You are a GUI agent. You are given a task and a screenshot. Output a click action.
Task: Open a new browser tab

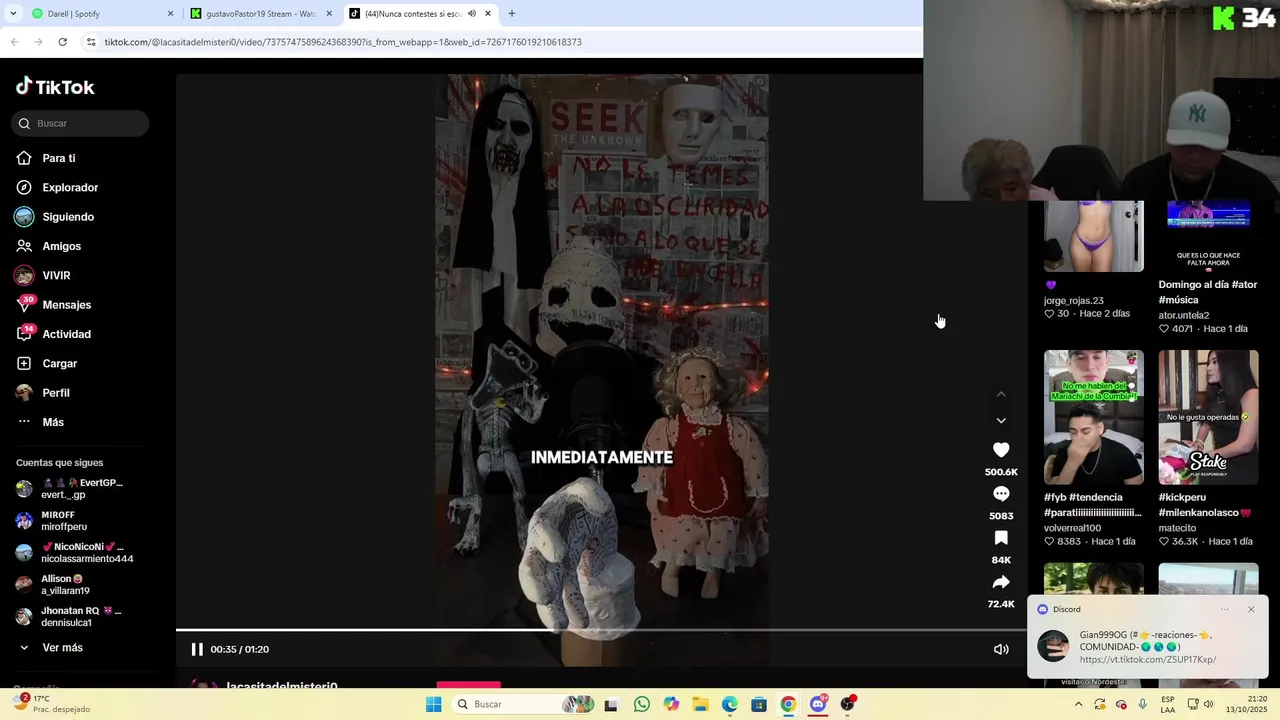tap(512, 14)
